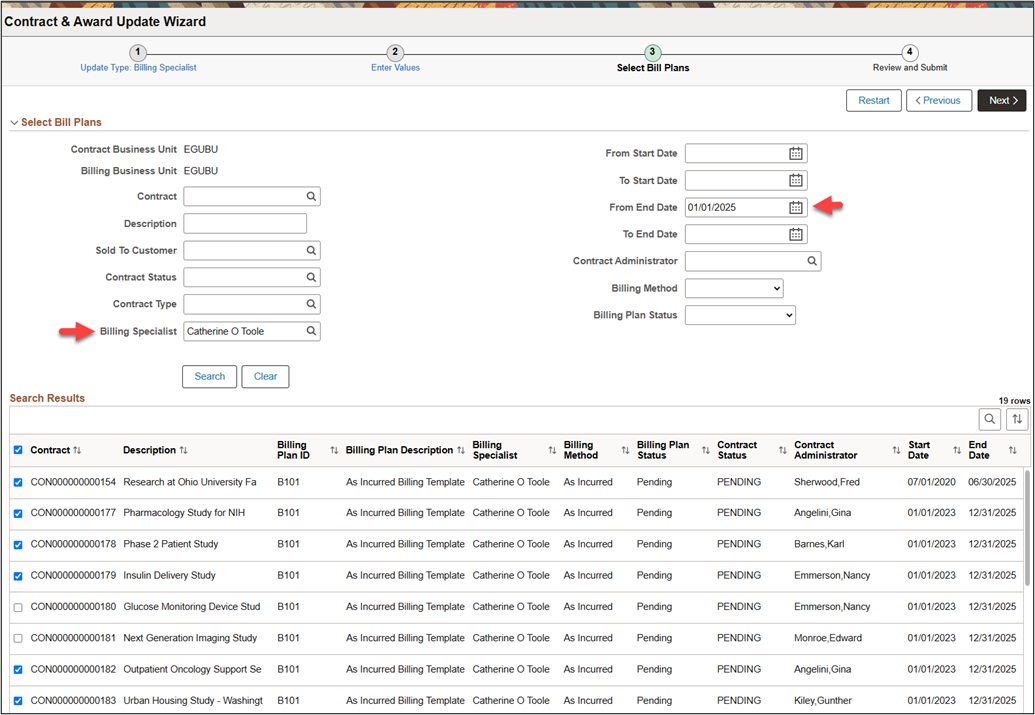Click the results grid sort icon

pyautogui.click(x=1017, y=420)
